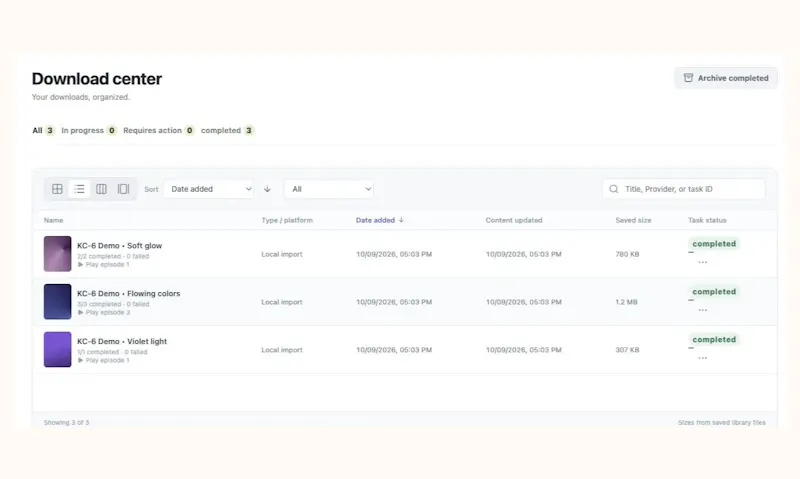This screenshot has height=479, width=800.
Task: Play episode 1 of Violet light
Action: (x=104, y=361)
